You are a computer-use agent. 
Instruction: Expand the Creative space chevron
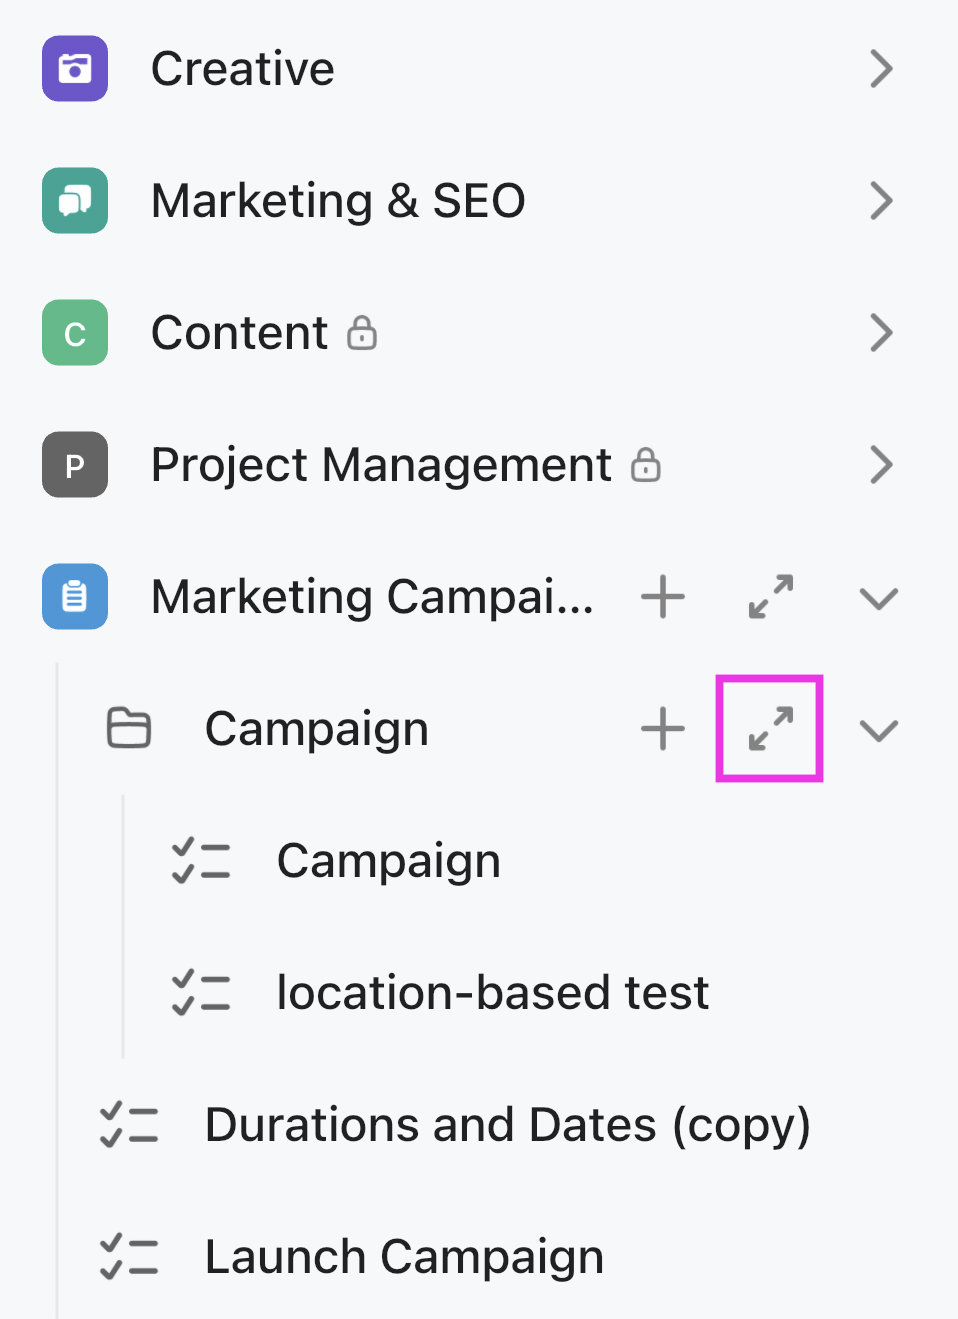click(x=881, y=68)
